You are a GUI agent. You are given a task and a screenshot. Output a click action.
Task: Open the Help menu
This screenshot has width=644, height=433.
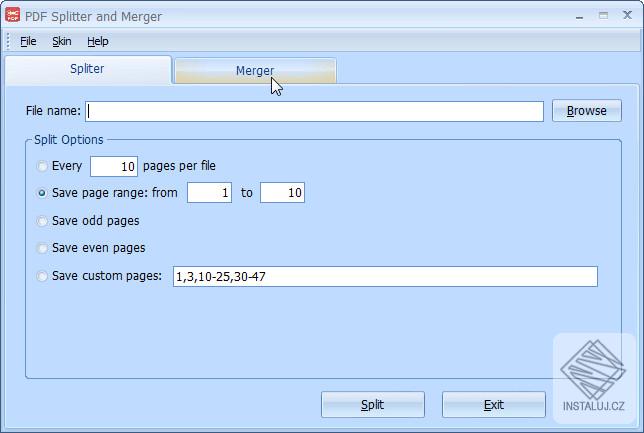click(x=98, y=41)
